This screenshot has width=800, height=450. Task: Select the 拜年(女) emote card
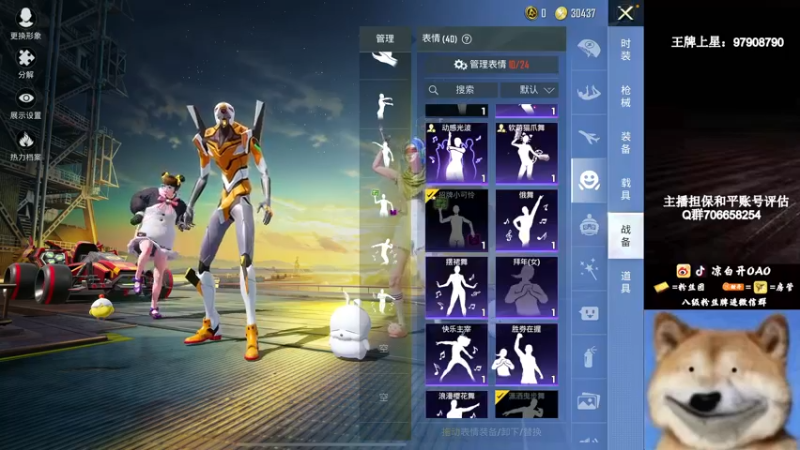527,287
